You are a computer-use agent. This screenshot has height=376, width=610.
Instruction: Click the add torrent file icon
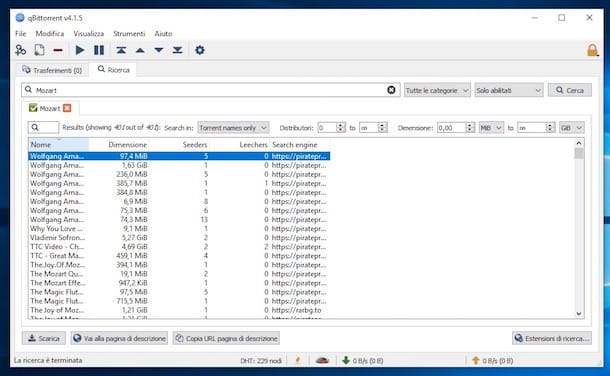coord(39,50)
